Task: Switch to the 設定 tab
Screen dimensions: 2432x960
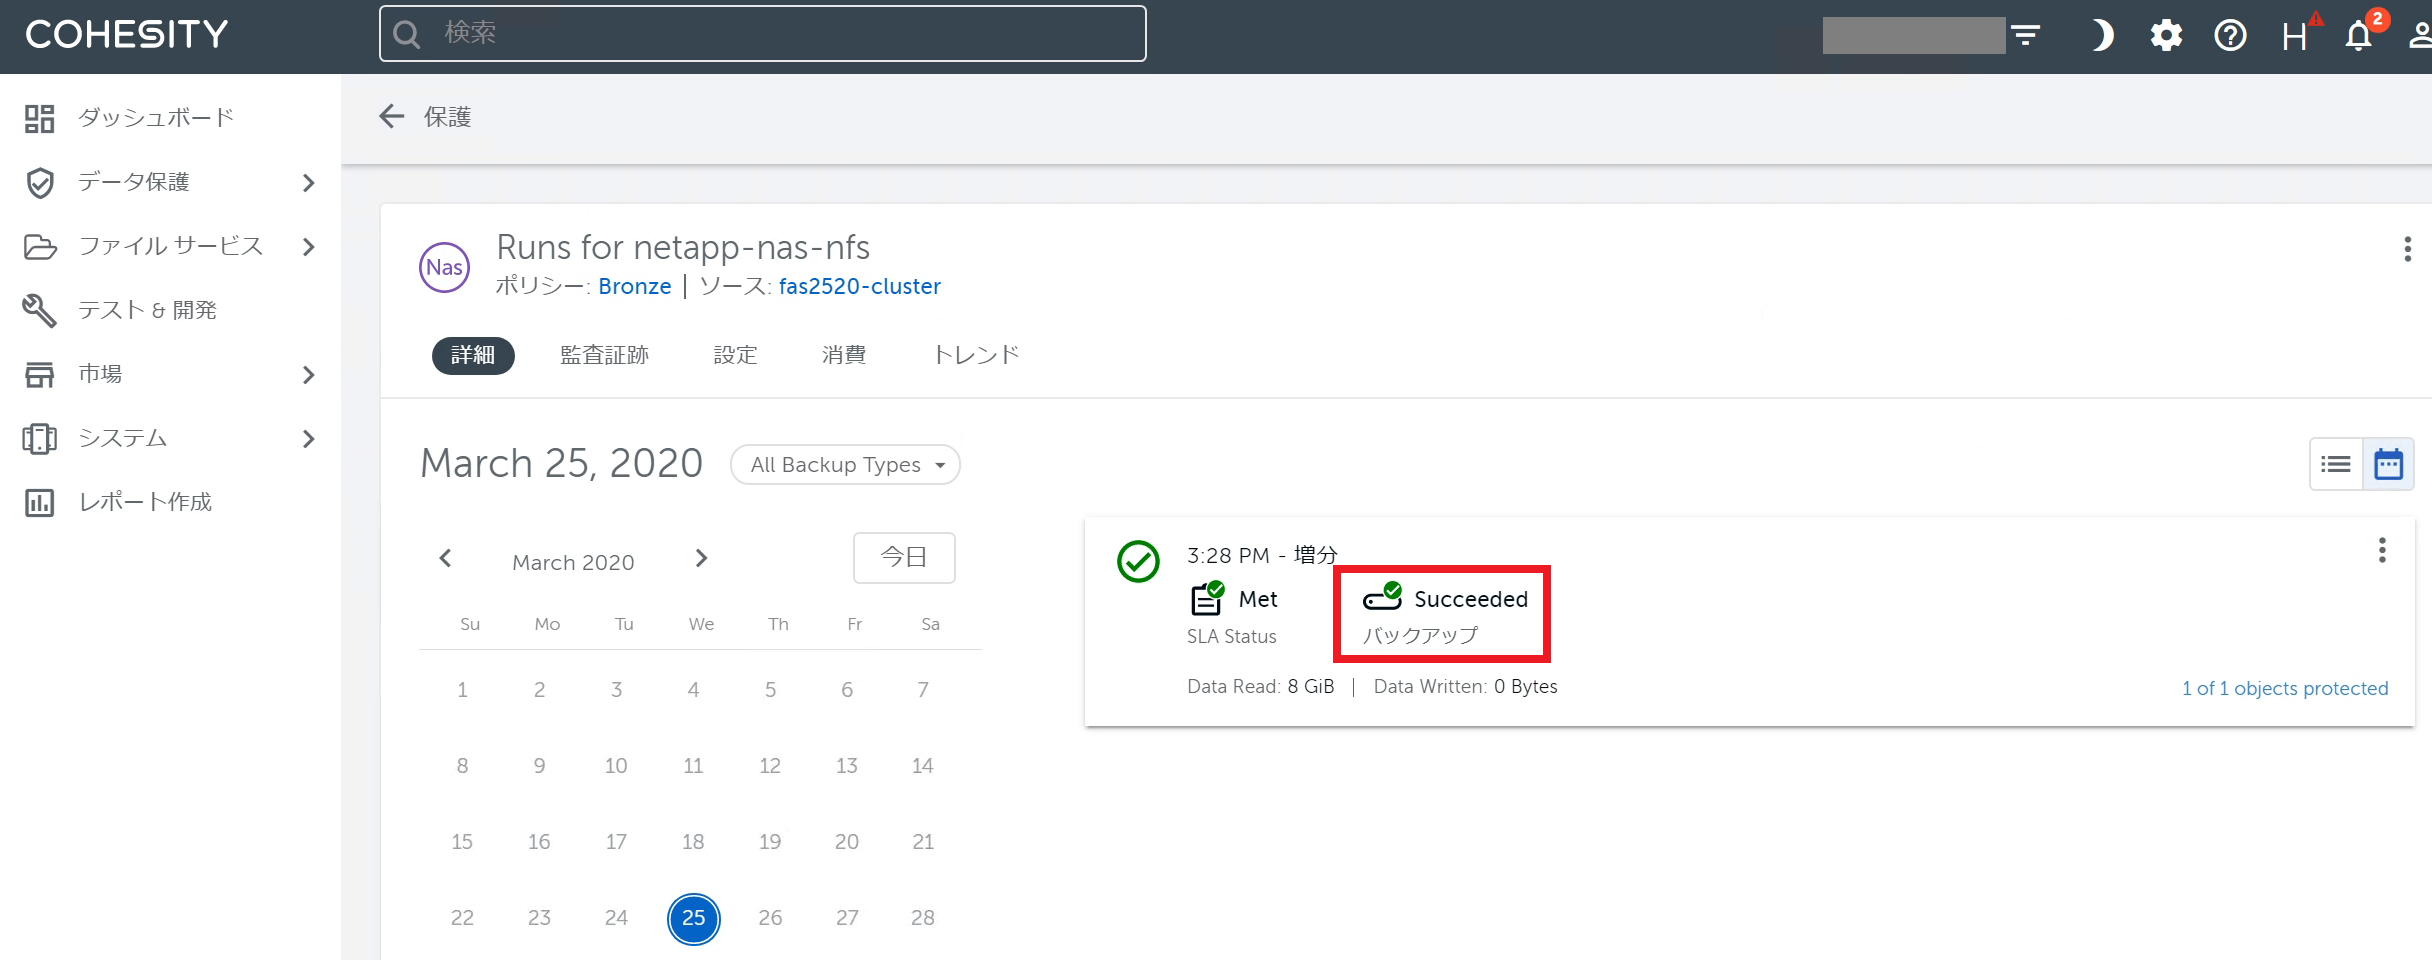Action: point(736,355)
